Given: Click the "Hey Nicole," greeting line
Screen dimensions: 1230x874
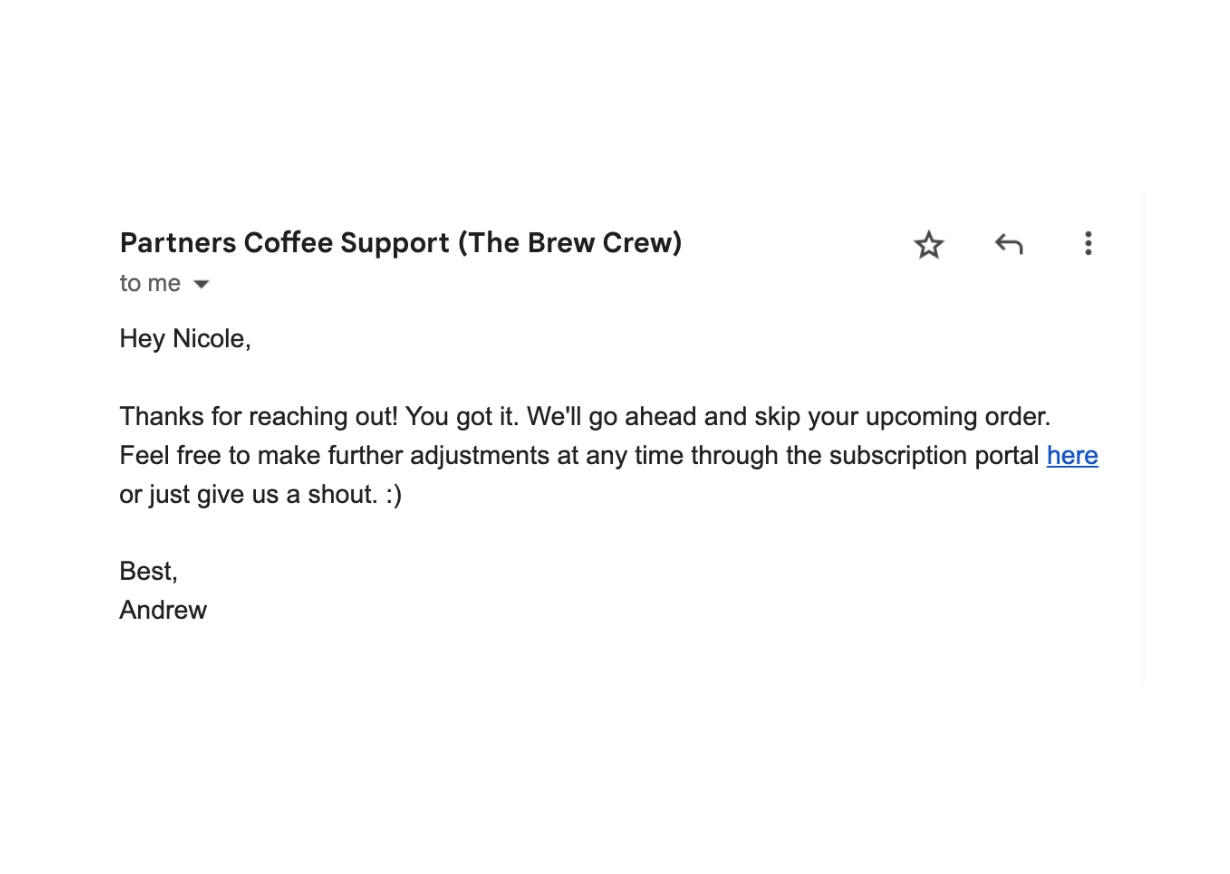Looking at the screenshot, I should [x=185, y=340].
